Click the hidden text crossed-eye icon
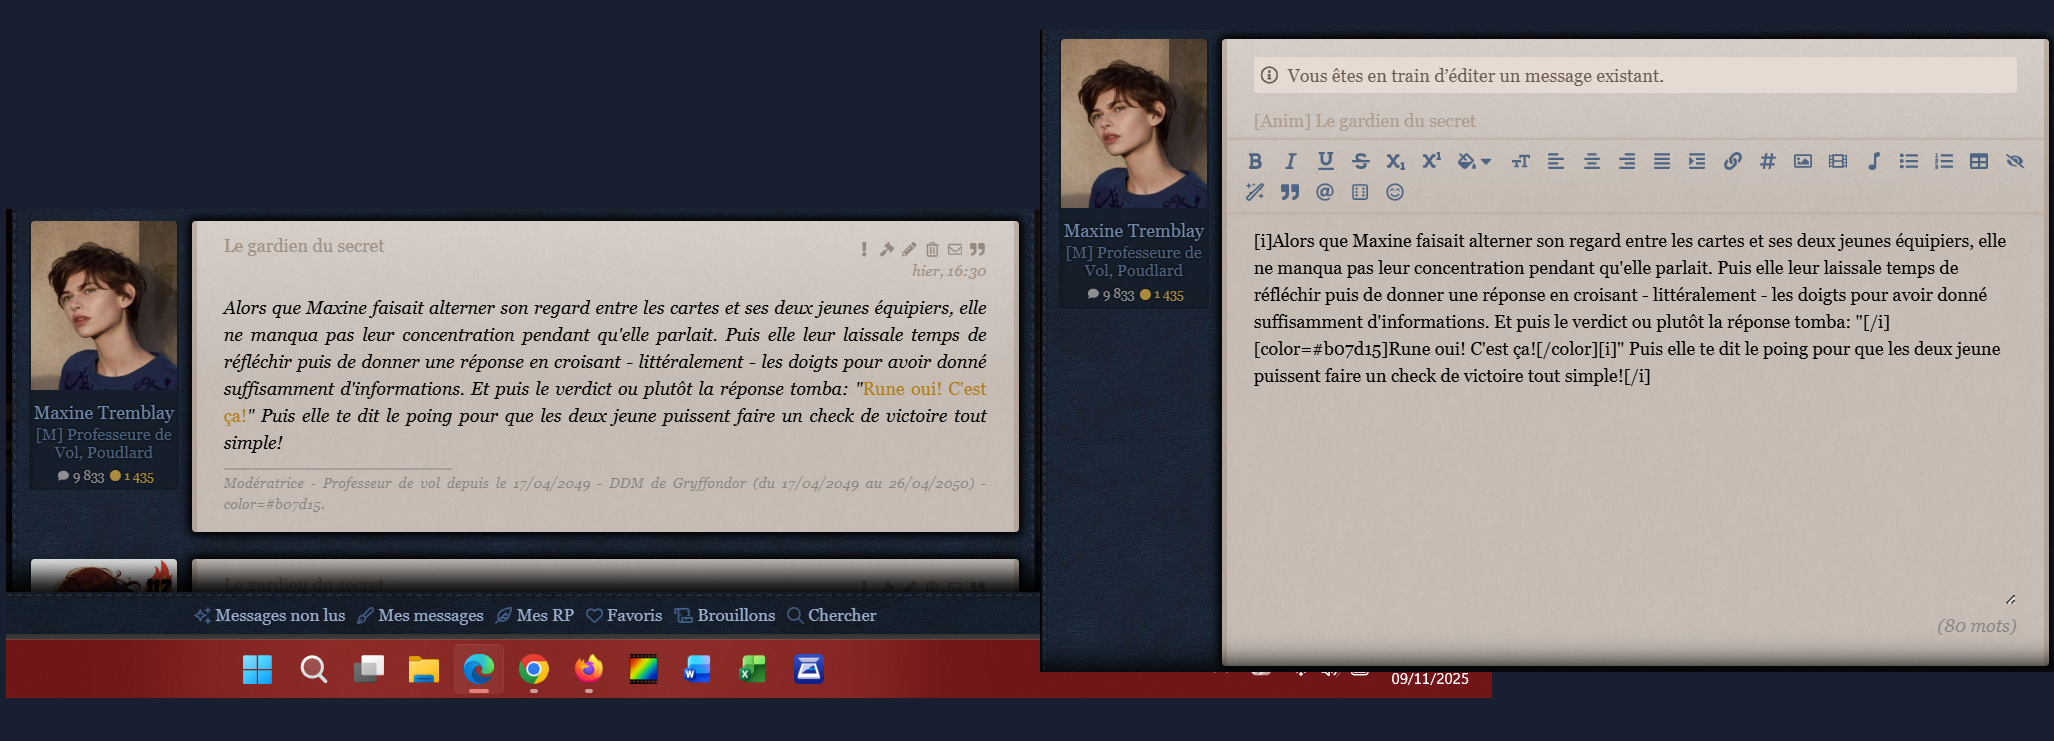This screenshot has width=2054, height=741. (2014, 161)
